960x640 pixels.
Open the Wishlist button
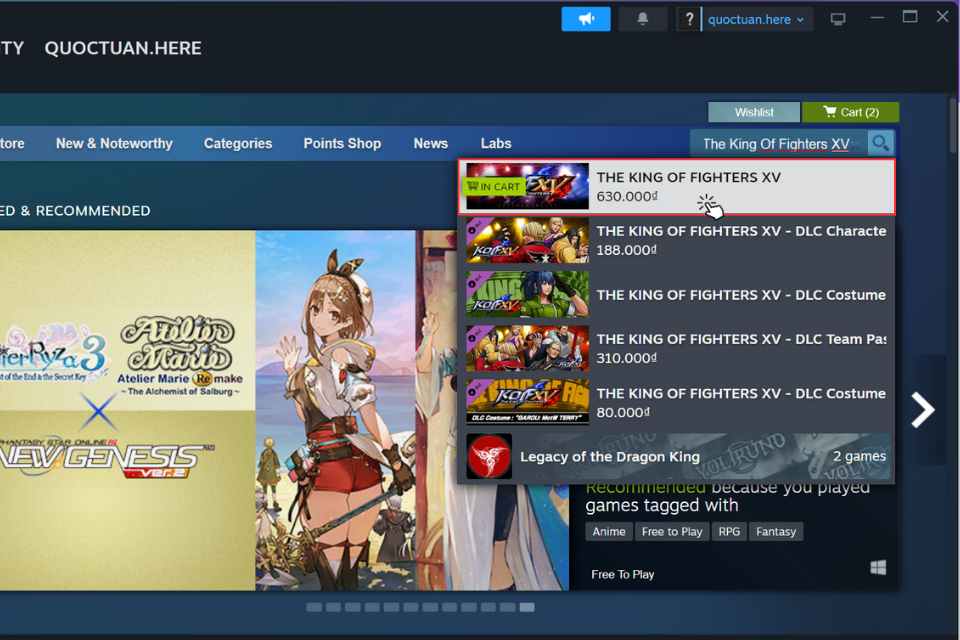[x=754, y=112]
